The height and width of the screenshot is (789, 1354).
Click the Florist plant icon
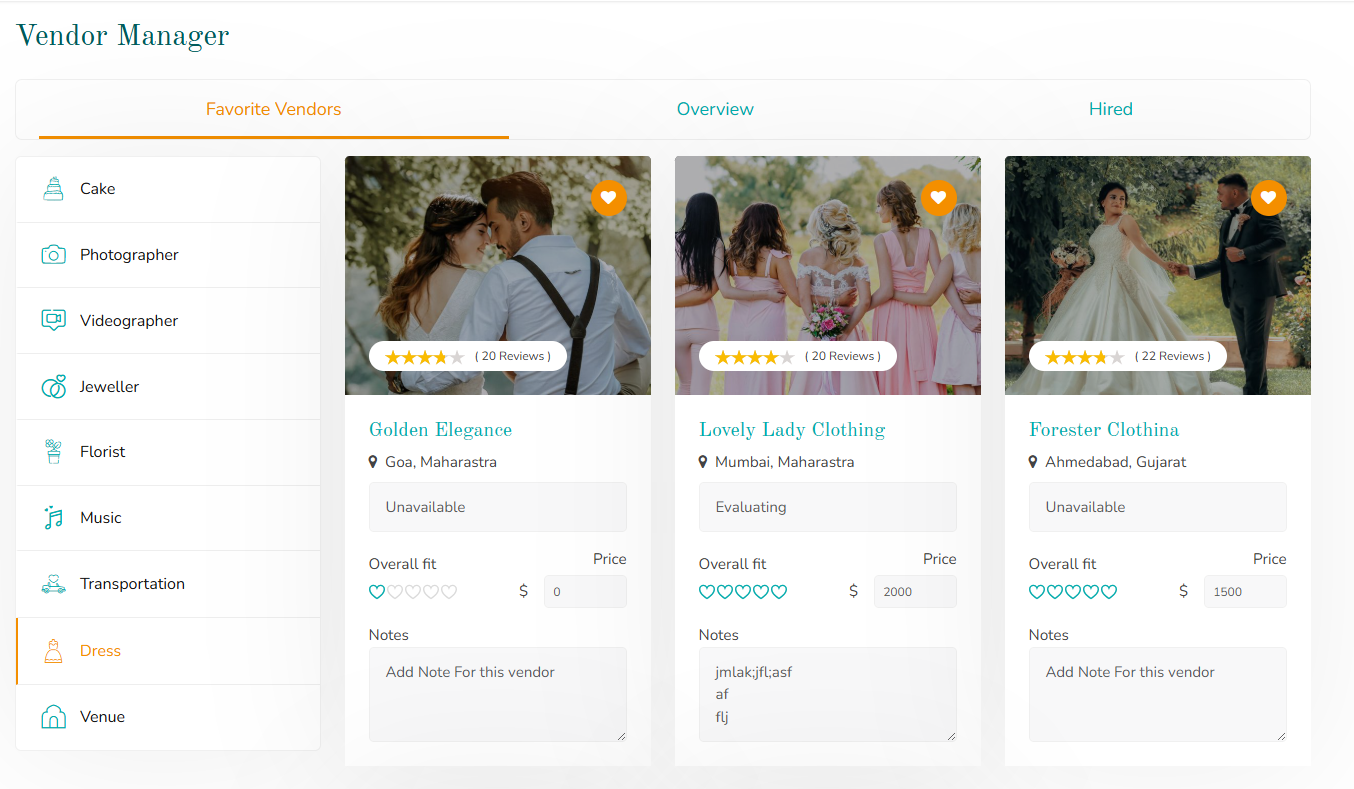tap(53, 452)
